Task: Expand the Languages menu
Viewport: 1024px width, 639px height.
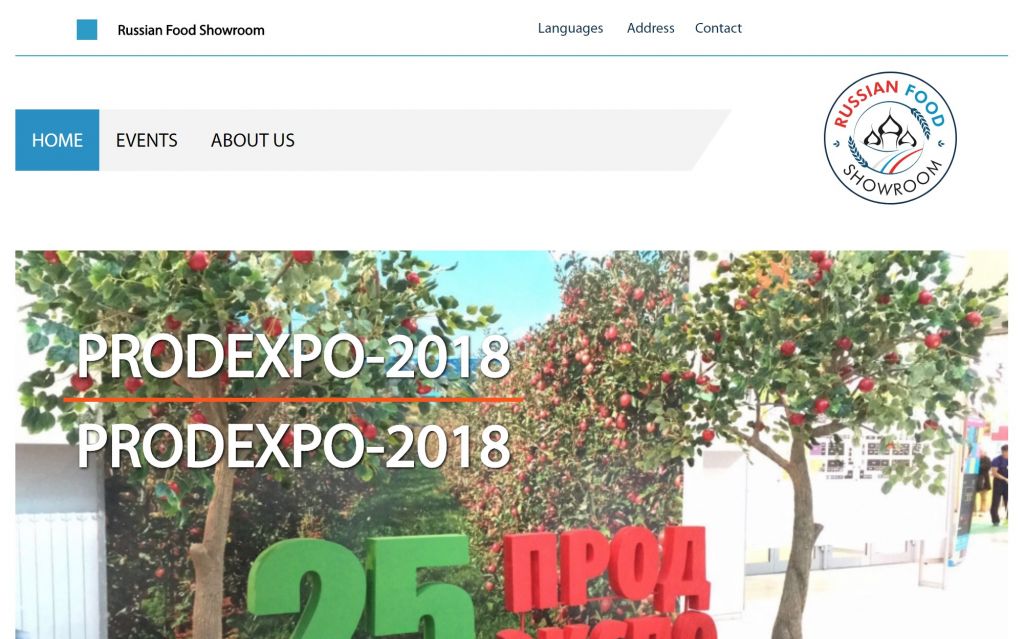Action: (x=570, y=28)
